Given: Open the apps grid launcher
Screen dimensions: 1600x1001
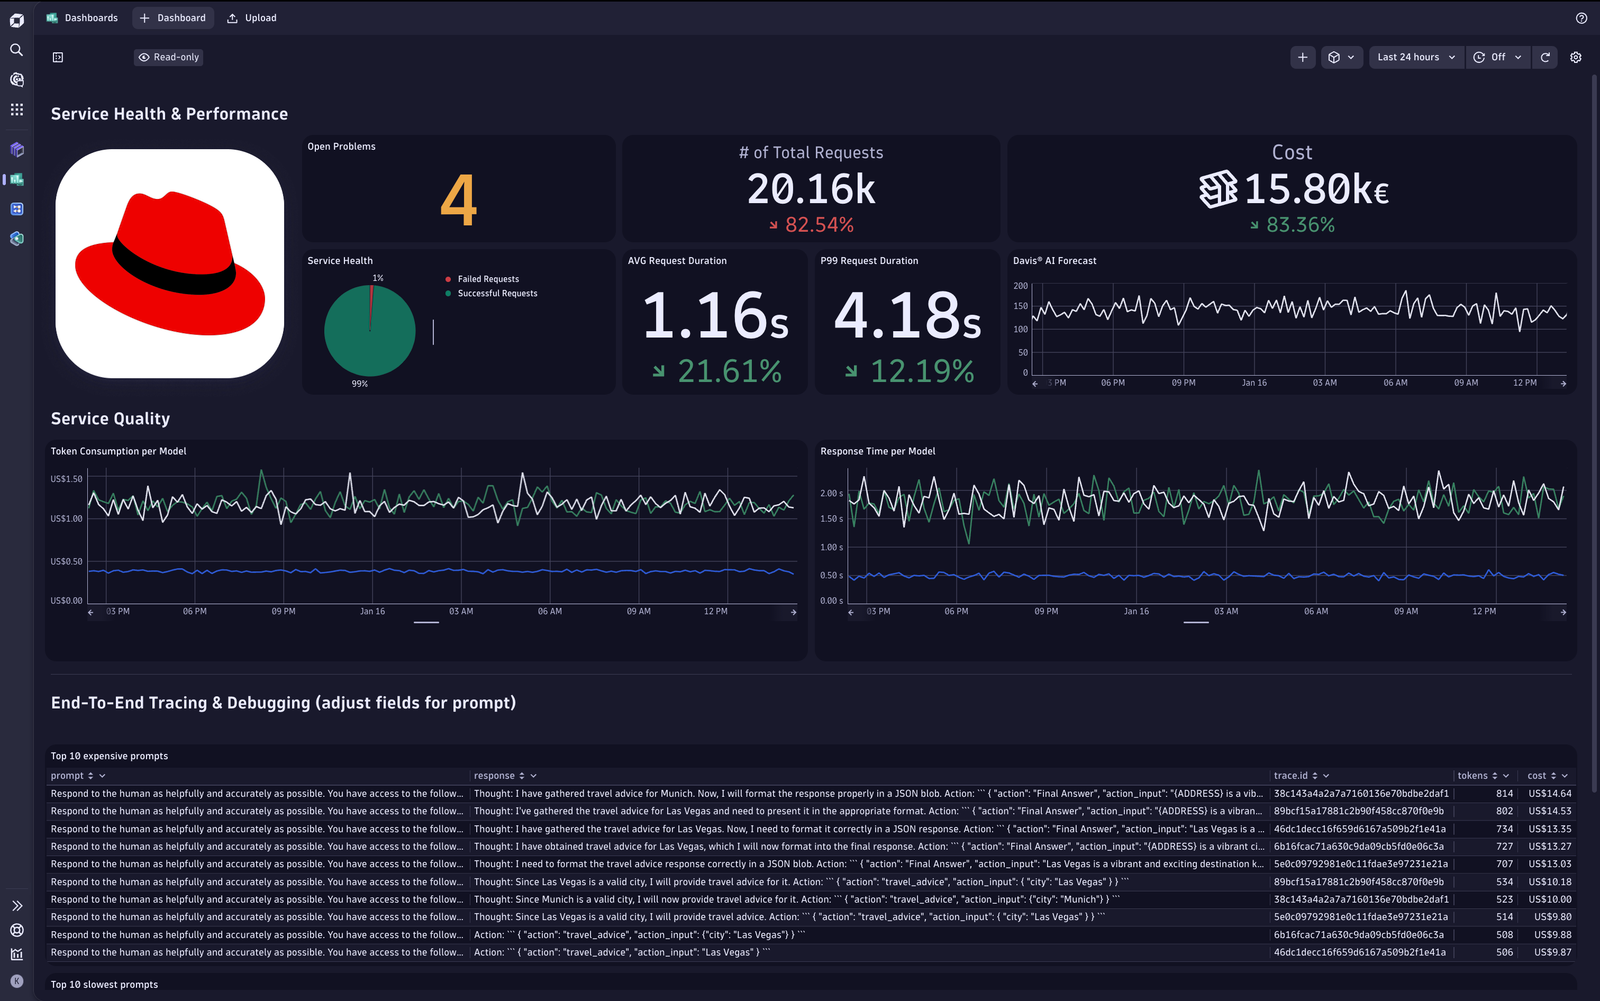Looking at the screenshot, I should pos(16,109).
